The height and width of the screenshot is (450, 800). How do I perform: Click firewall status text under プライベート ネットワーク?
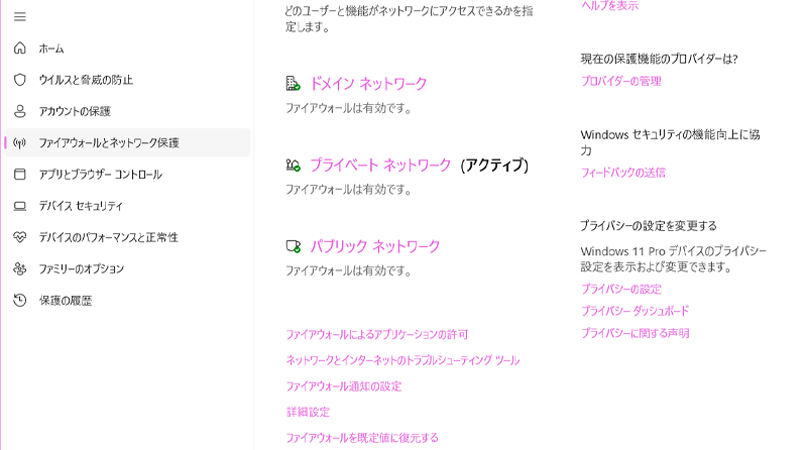coord(348,189)
